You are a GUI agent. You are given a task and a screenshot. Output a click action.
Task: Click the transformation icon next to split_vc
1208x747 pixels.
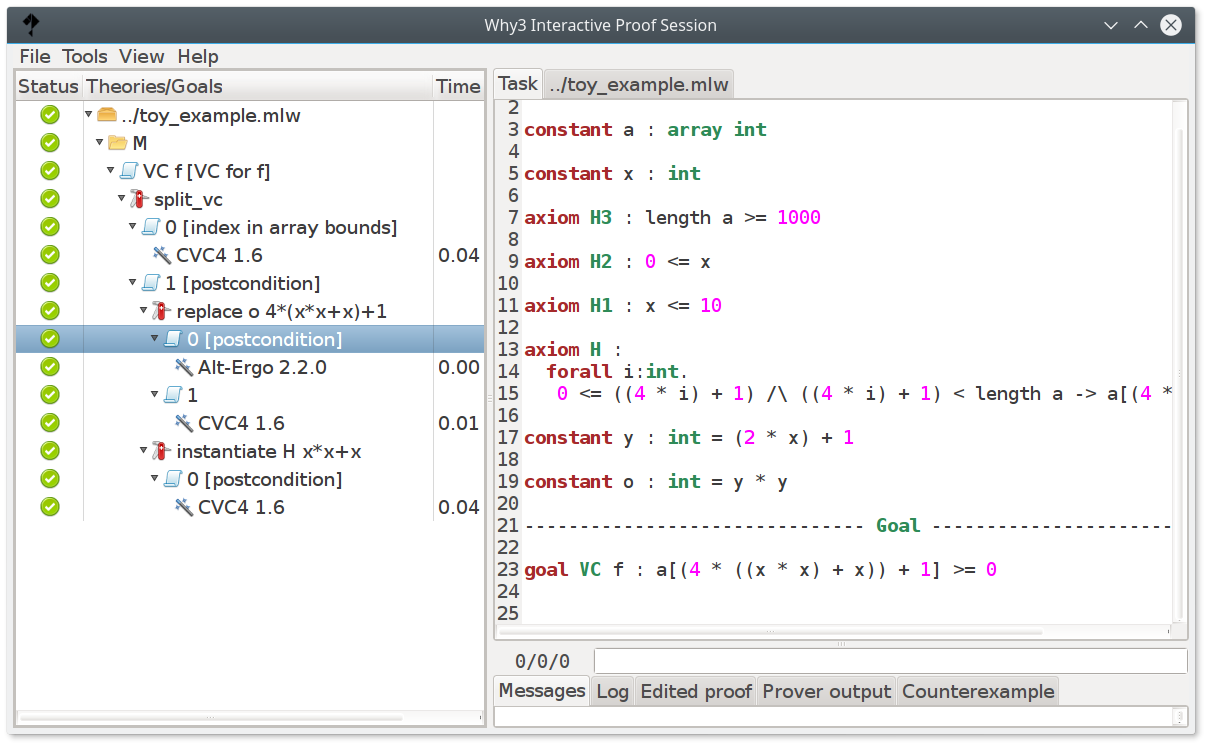140,199
